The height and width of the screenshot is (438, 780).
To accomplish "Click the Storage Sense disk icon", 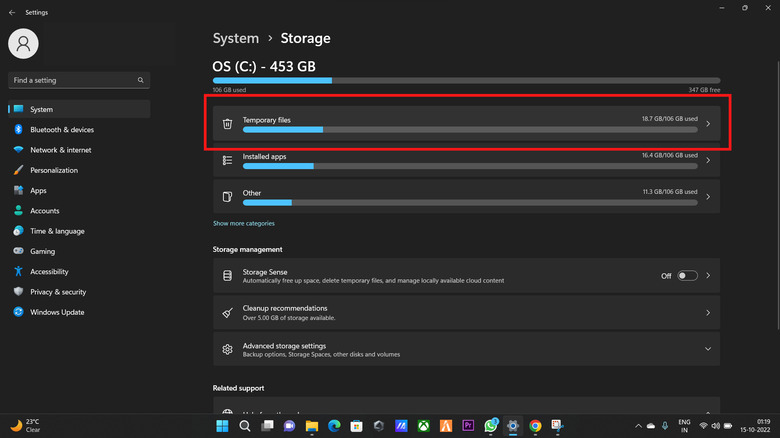I will tap(227, 275).
